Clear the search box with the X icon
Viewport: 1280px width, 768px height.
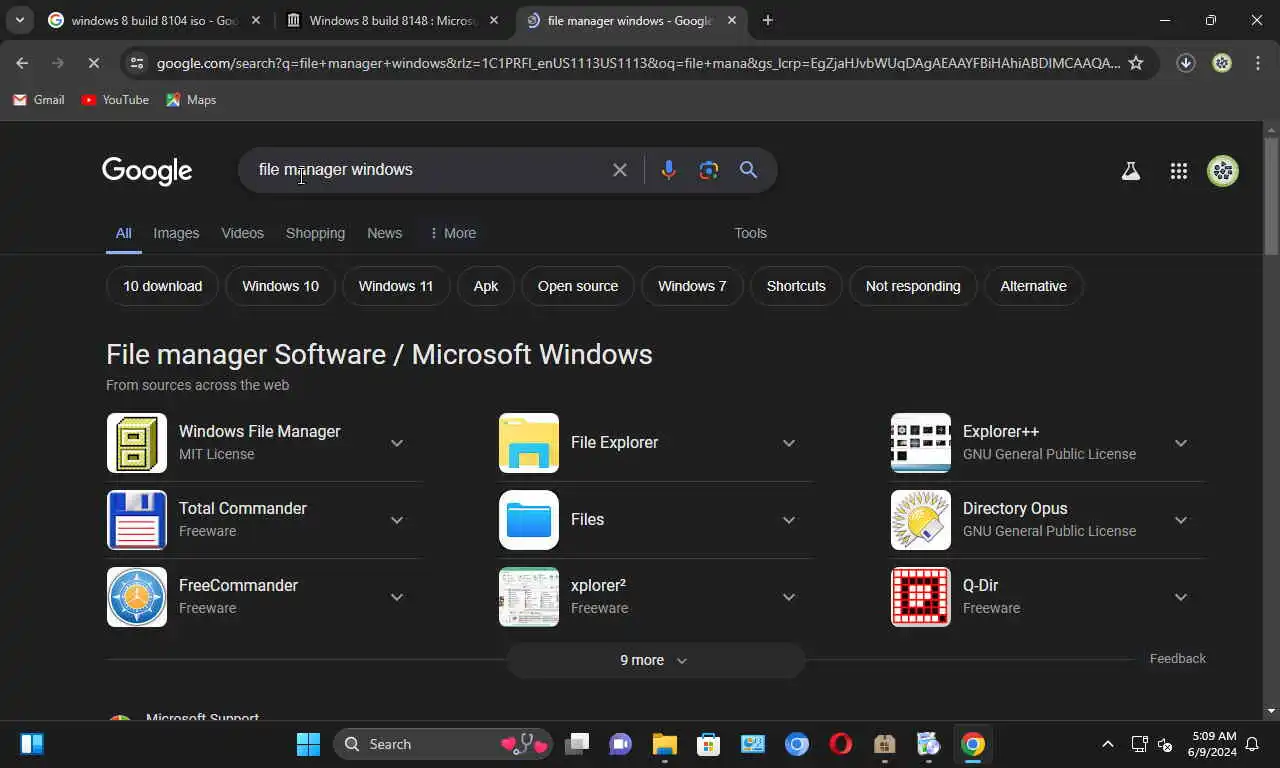point(620,170)
